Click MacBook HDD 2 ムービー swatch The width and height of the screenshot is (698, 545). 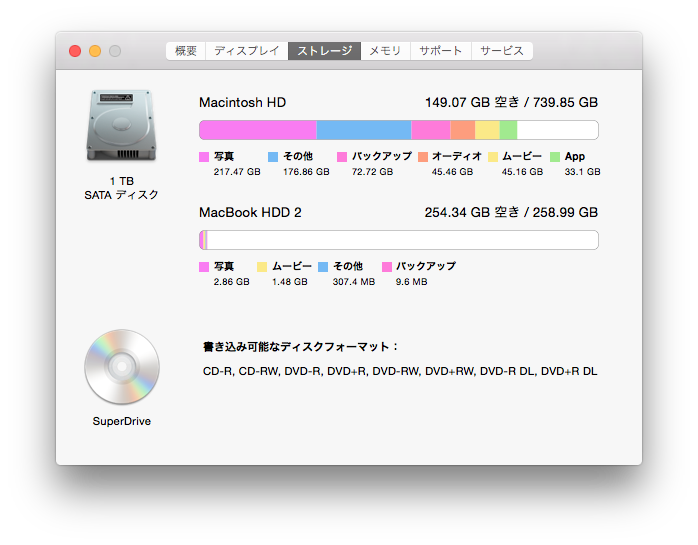(x=262, y=267)
